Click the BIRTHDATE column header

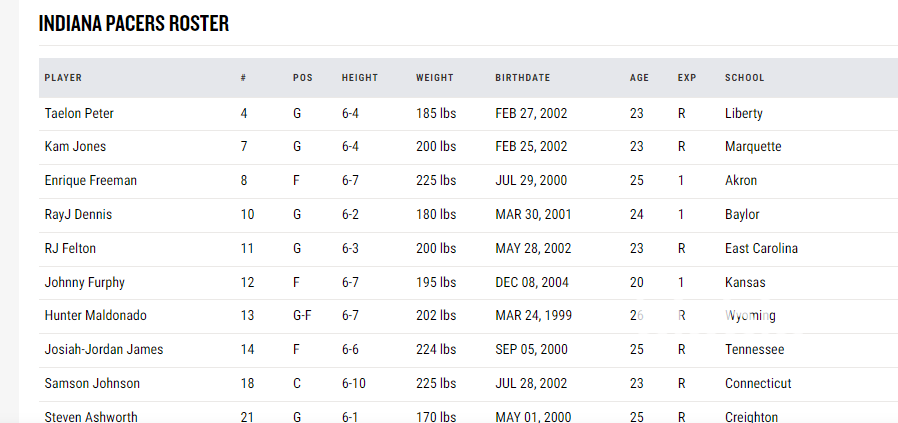[522, 78]
